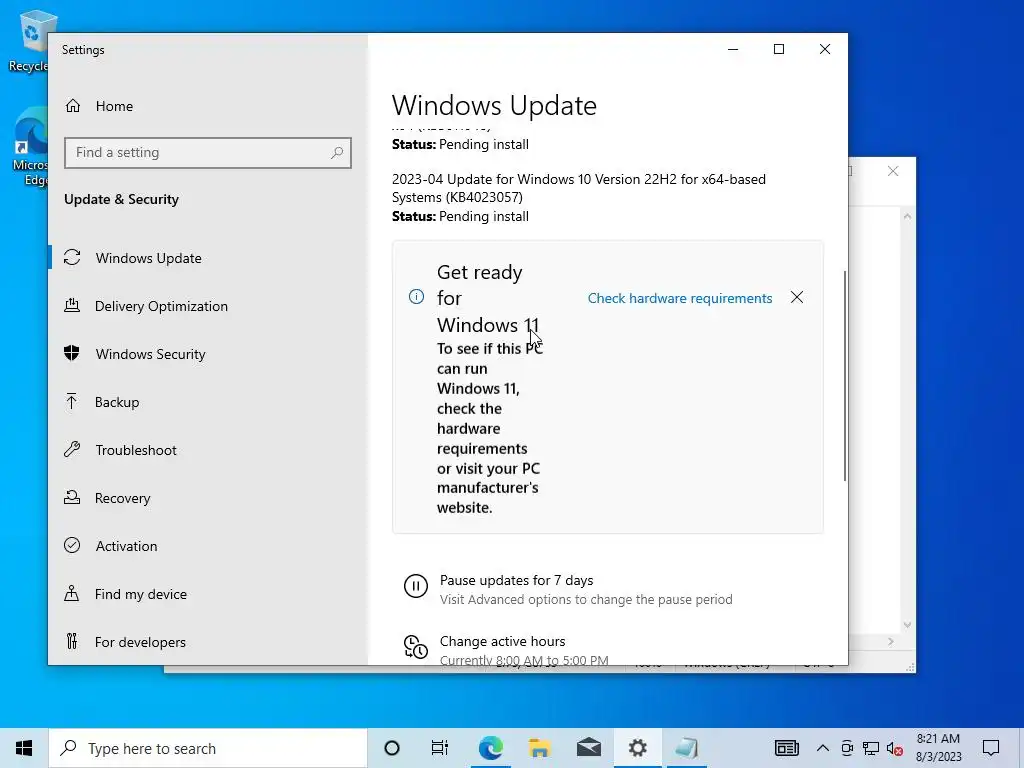This screenshot has height=768, width=1024.
Task: Open News and interests taskbar icon
Action: [787, 748]
